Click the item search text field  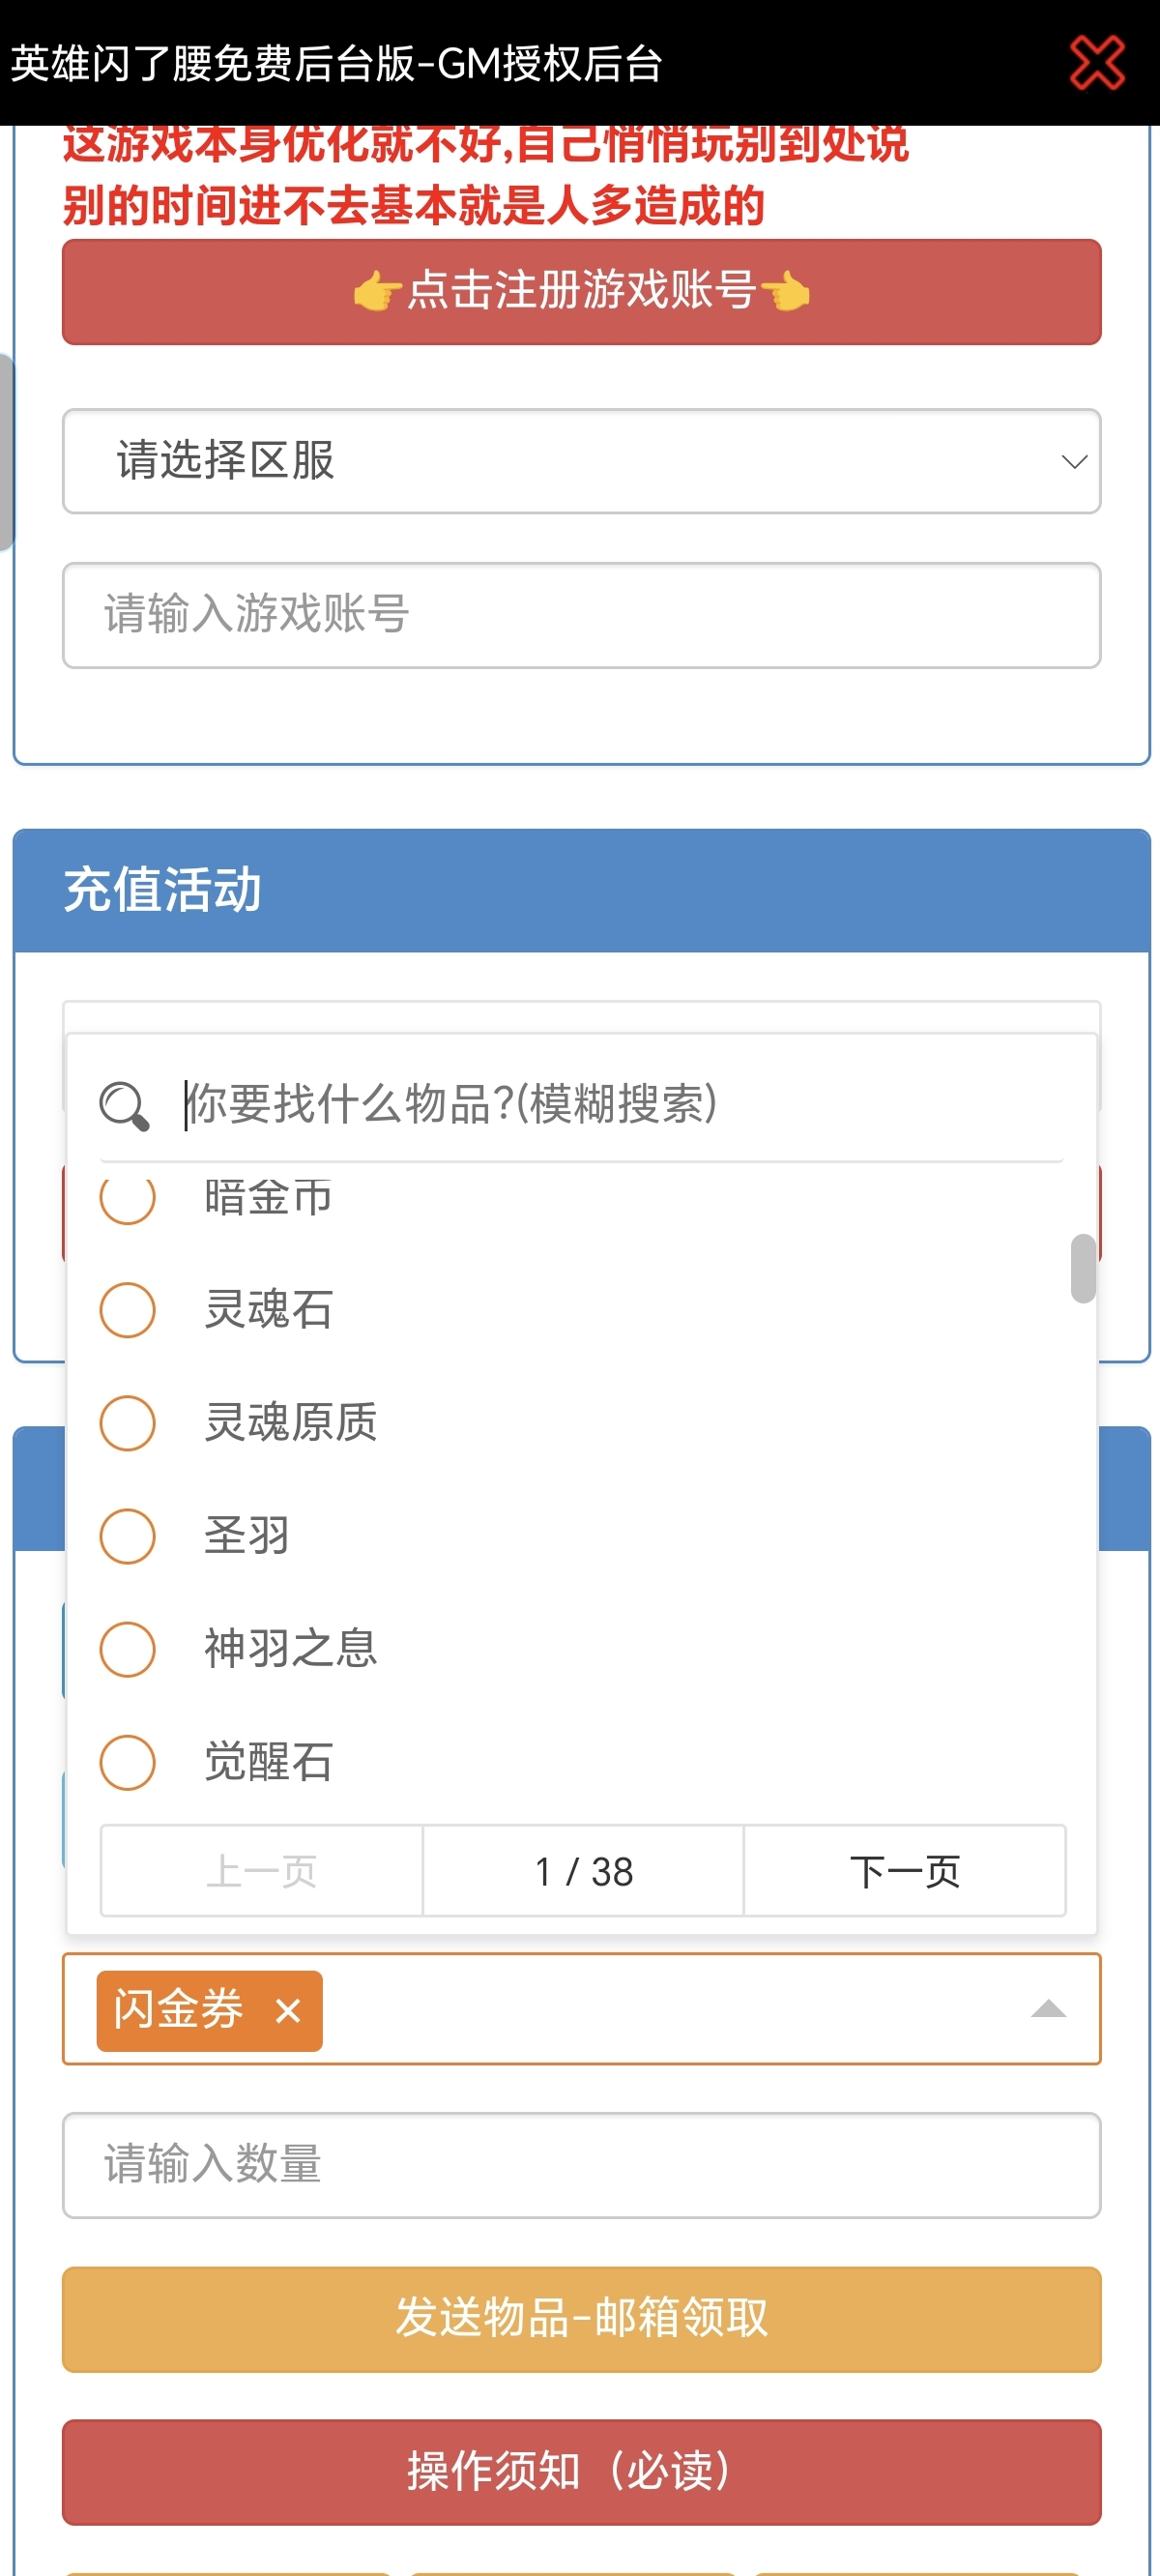pyautogui.click(x=620, y=1104)
